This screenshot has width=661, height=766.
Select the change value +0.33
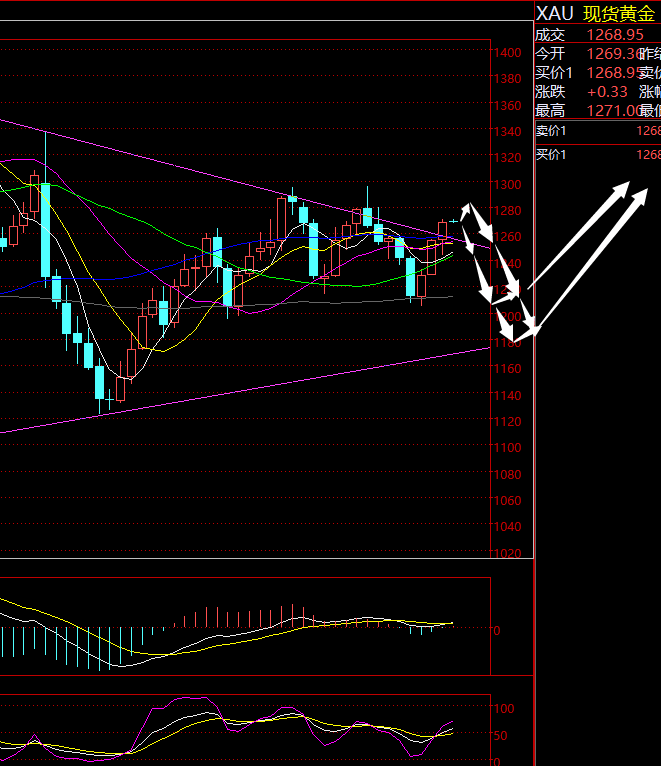607,91
